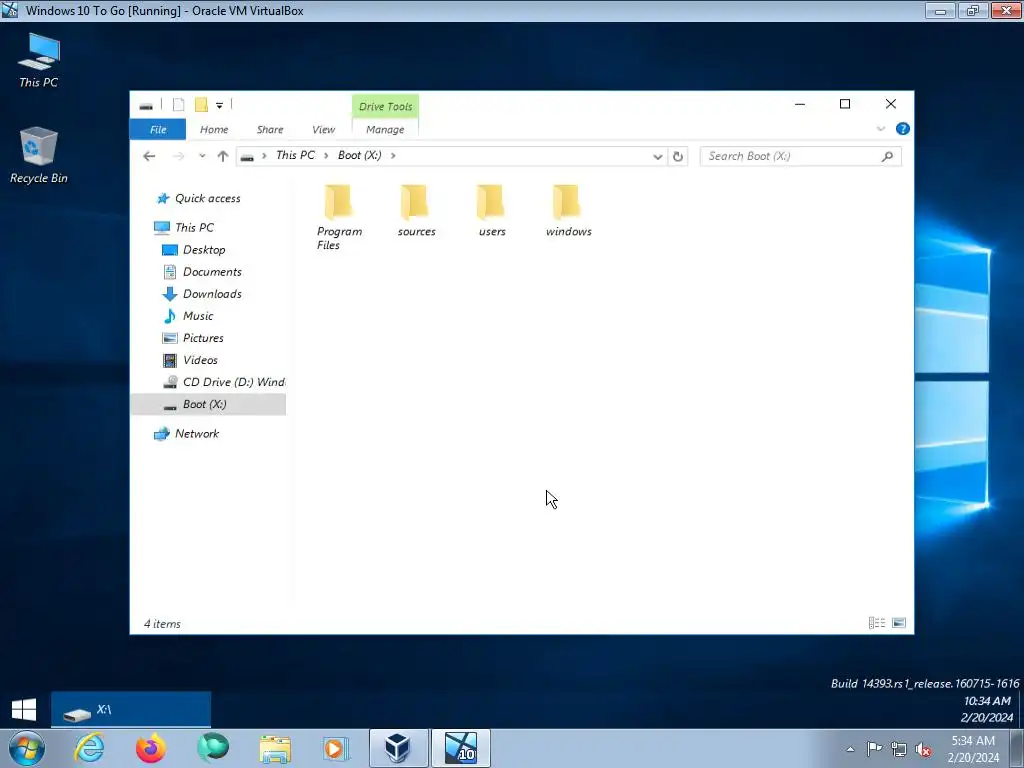Click the Back navigation arrow

coord(149,156)
